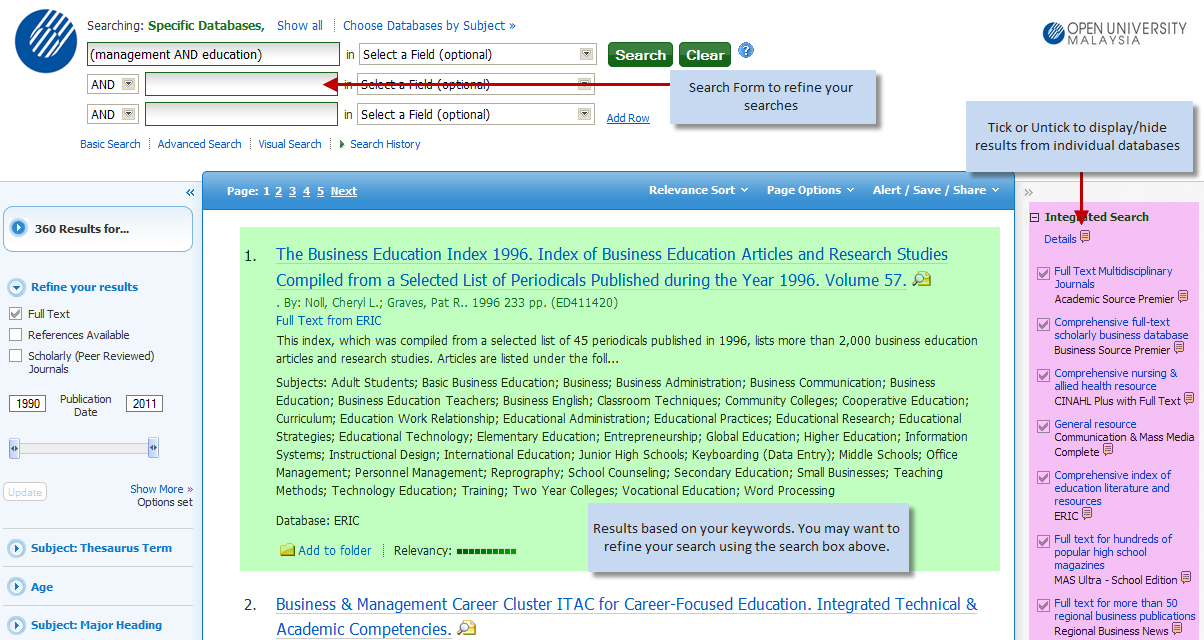The width and height of the screenshot is (1204, 640).
Task: Untick the ERIC database checkbox
Action: (1044, 476)
